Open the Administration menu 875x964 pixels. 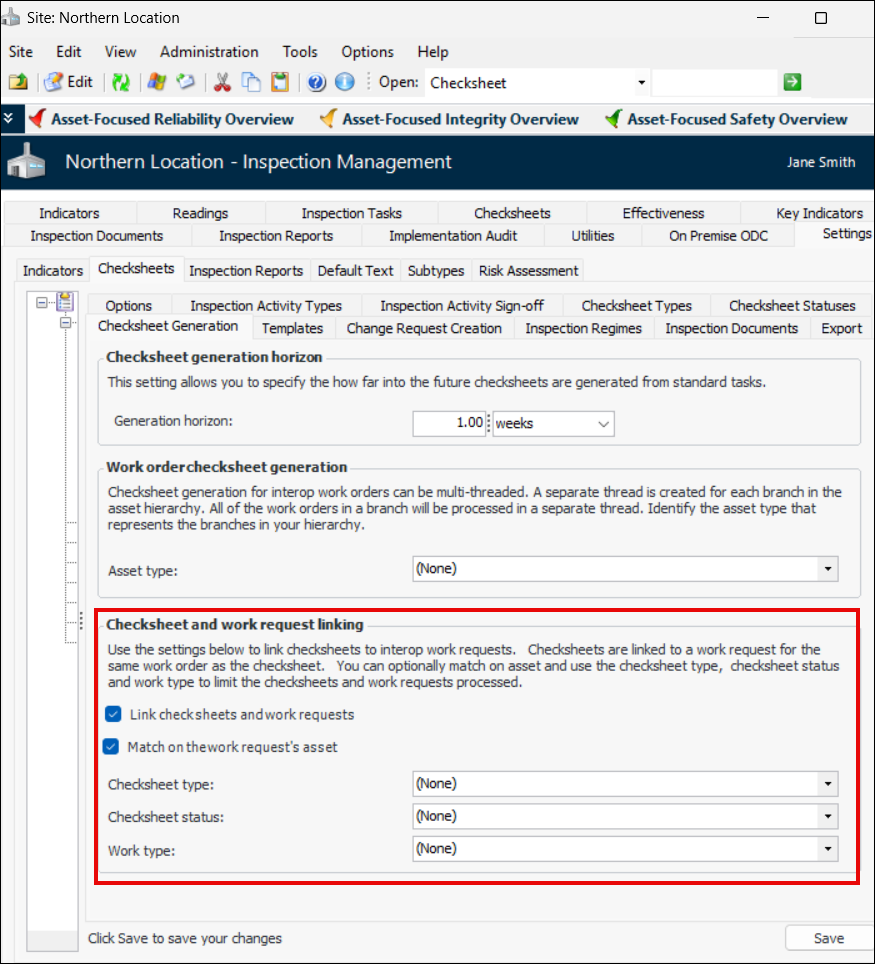[x=209, y=52]
